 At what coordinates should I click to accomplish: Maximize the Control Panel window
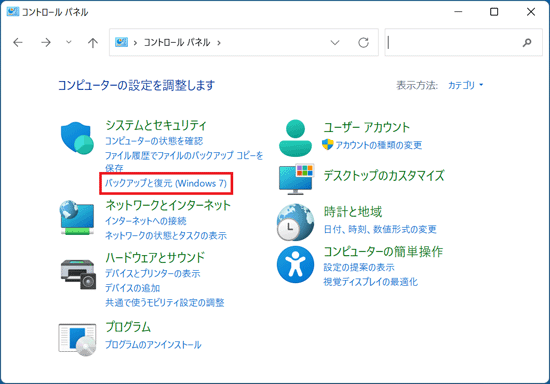click(494, 12)
